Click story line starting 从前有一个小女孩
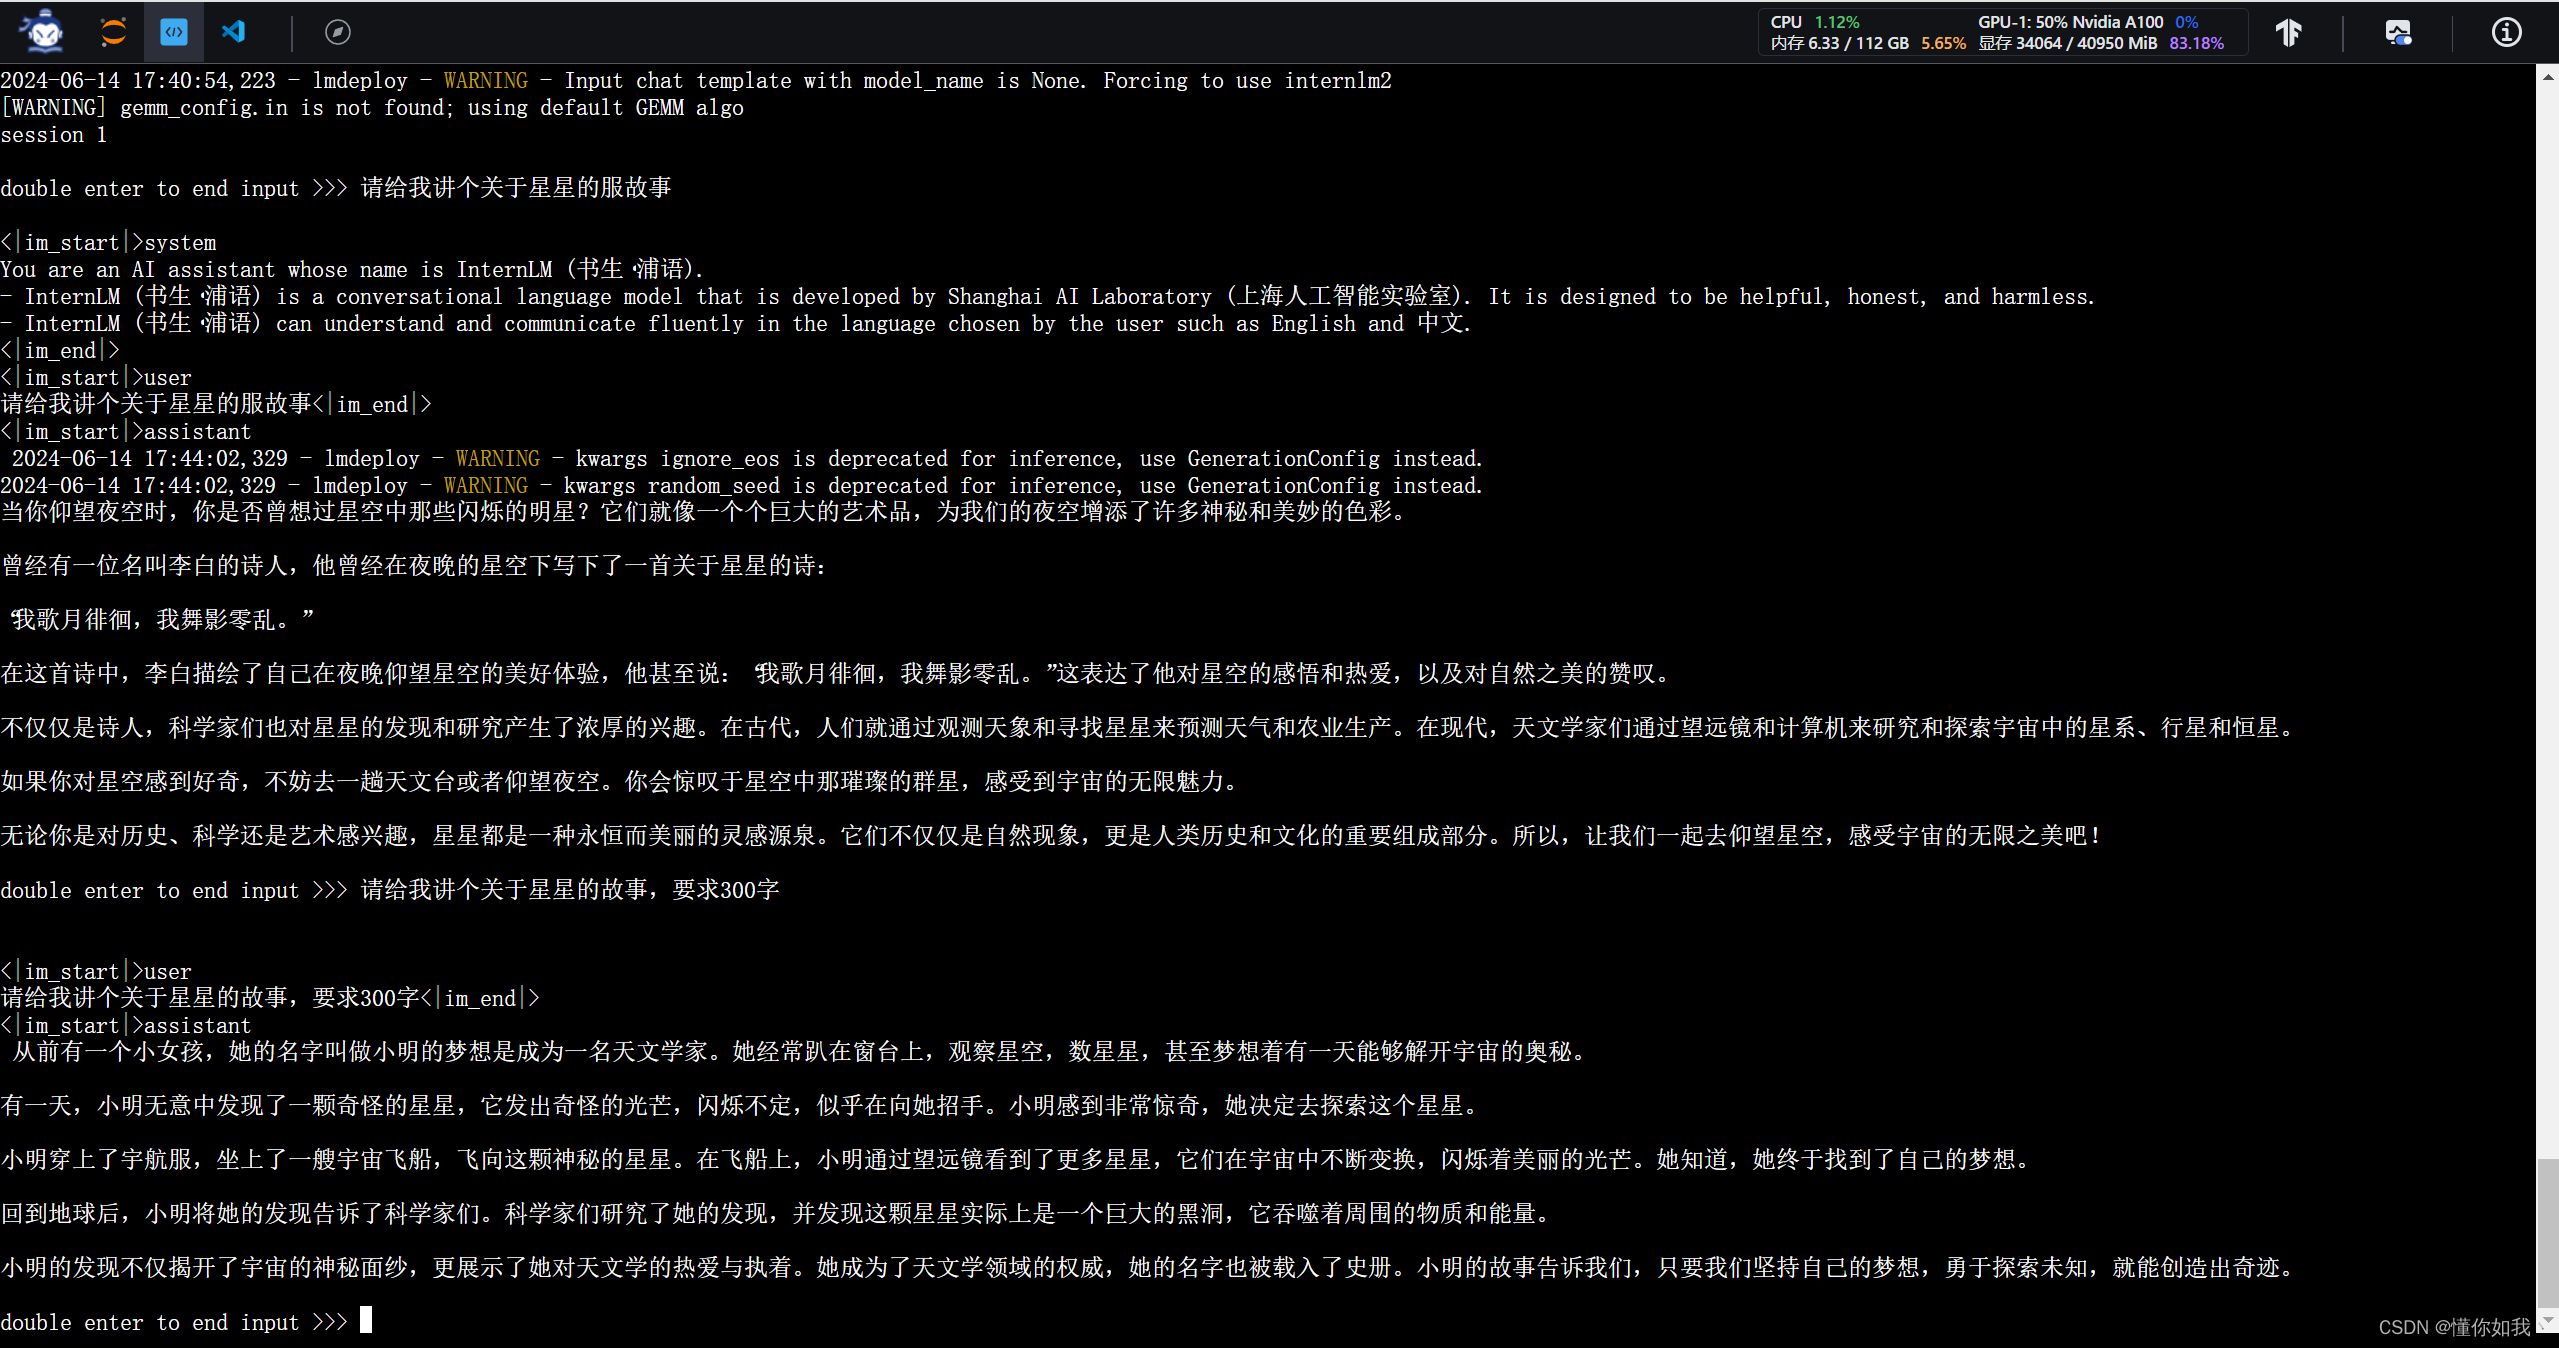The width and height of the screenshot is (2559, 1348). pyautogui.click(x=800, y=1052)
